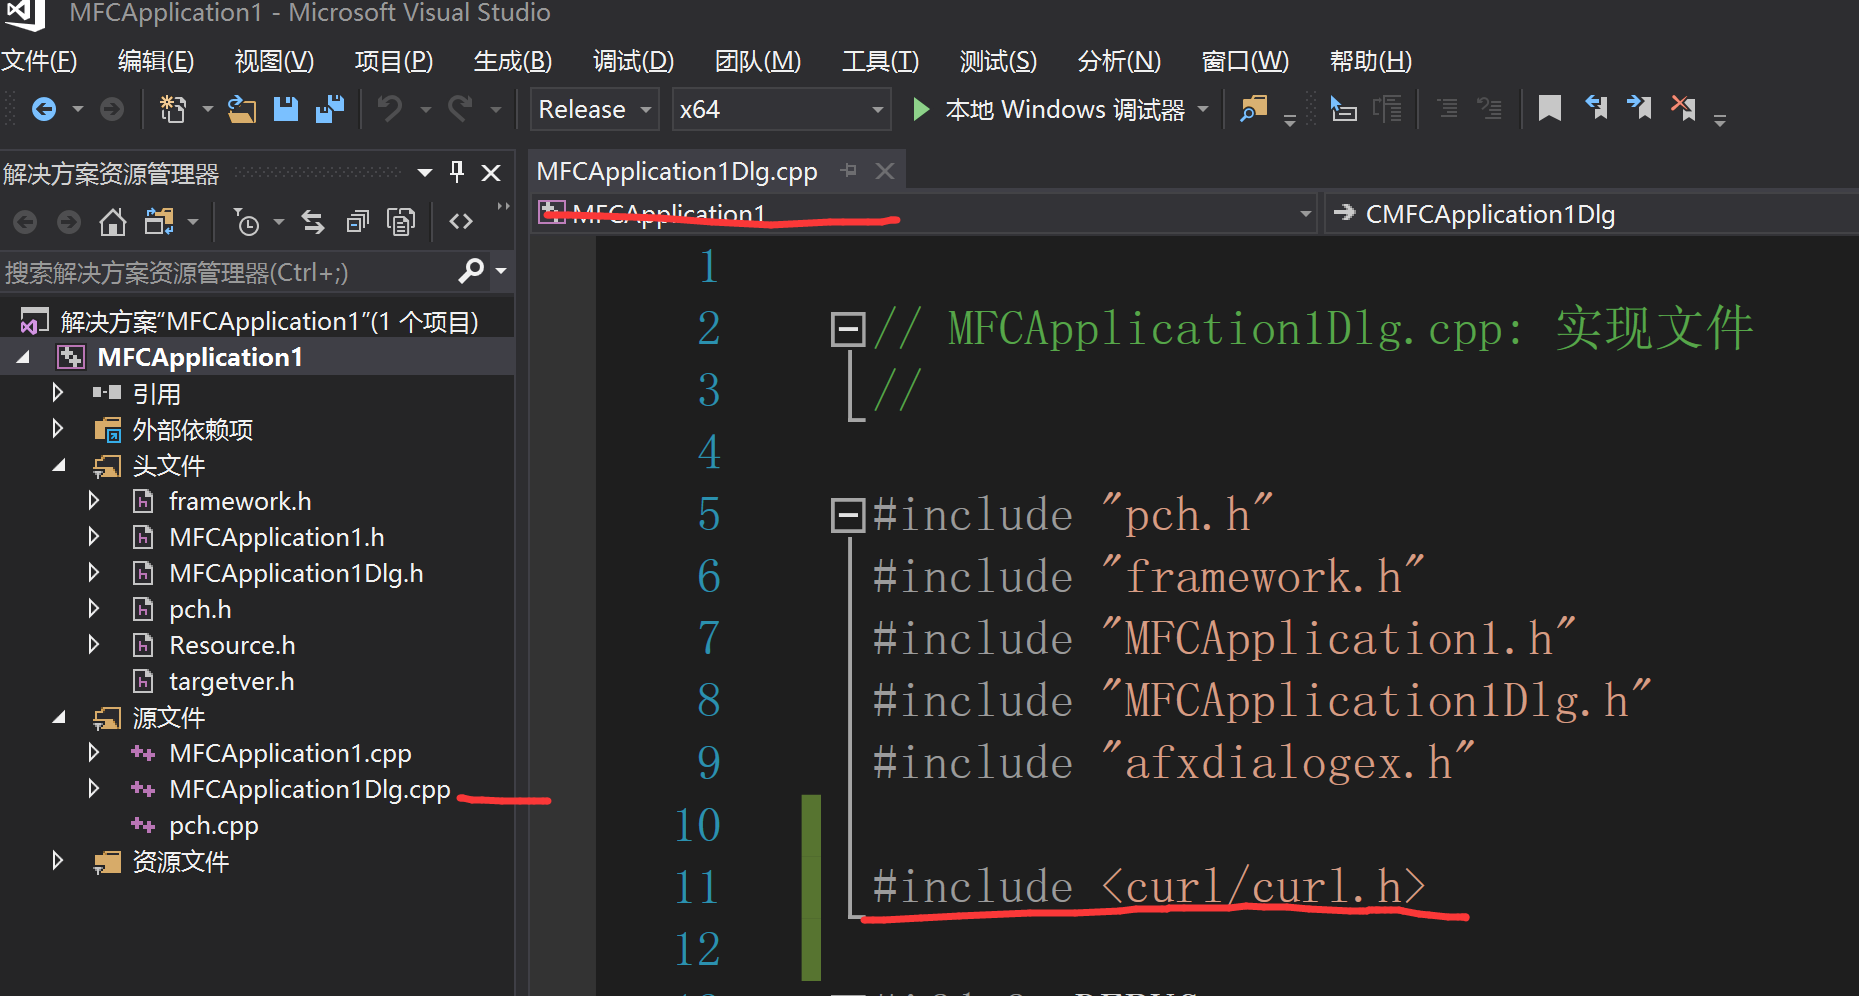Collapse the 头文件 folder node

(58, 465)
